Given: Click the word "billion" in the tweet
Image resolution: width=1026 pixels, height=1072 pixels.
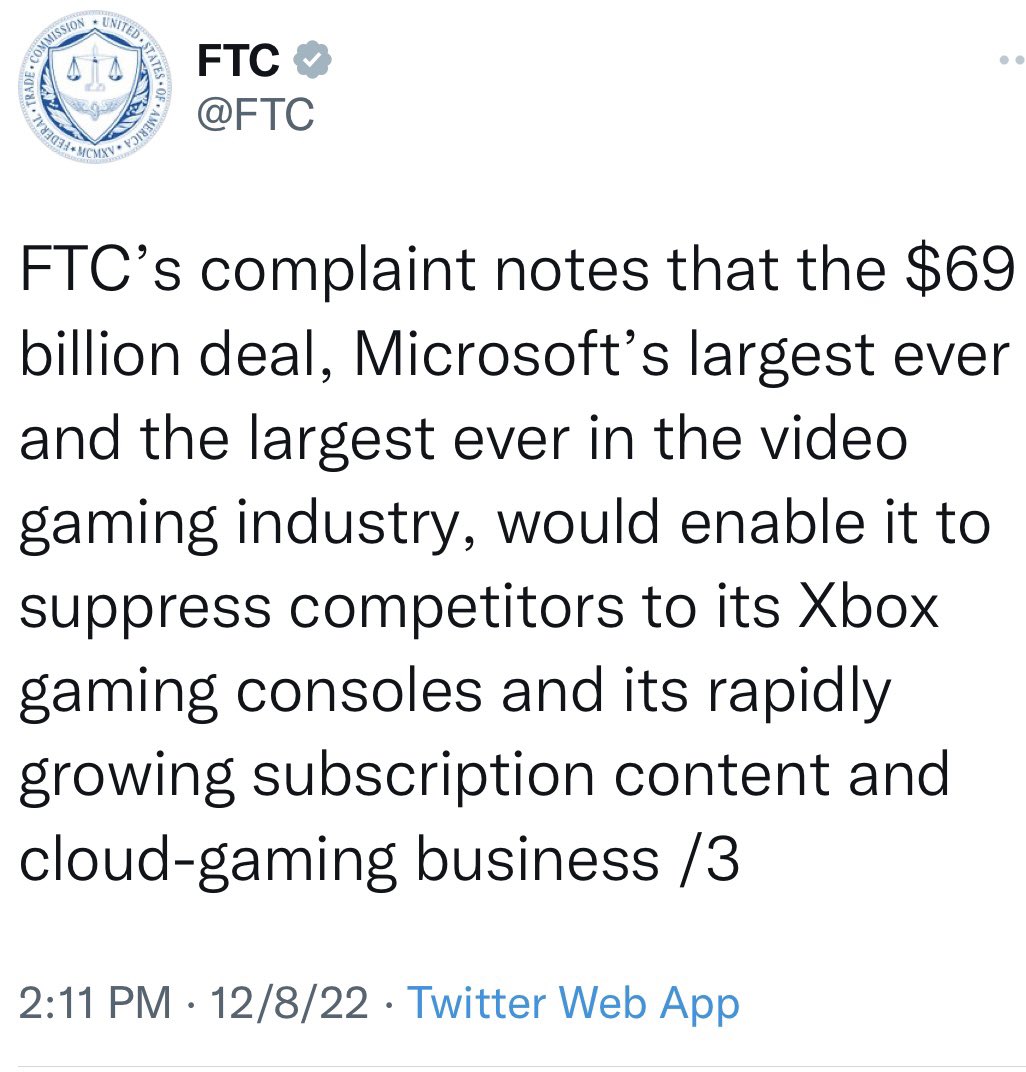Looking at the screenshot, I should (100, 354).
